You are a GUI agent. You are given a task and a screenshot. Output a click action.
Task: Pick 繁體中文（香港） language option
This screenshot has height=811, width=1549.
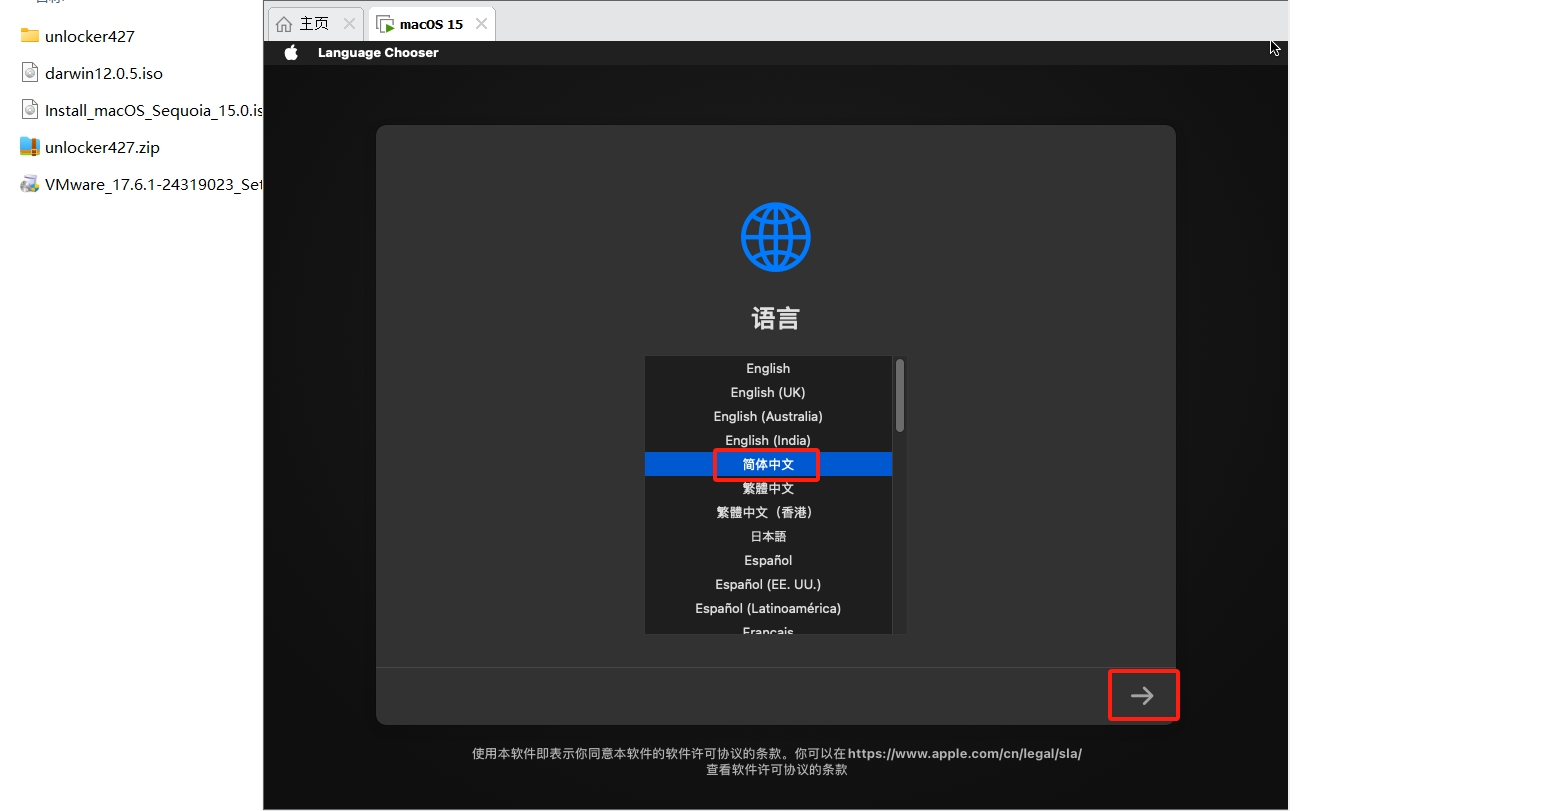[768, 513]
